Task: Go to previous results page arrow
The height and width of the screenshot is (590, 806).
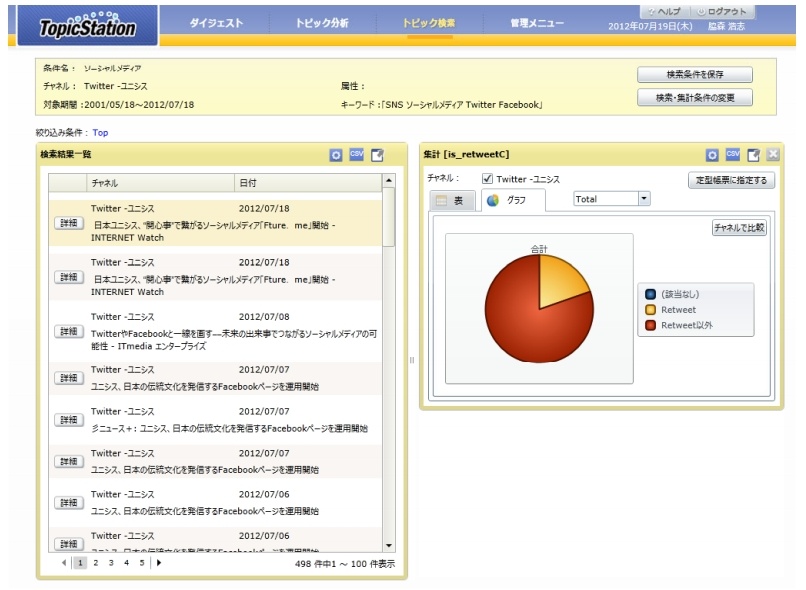Action: tap(64, 563)
